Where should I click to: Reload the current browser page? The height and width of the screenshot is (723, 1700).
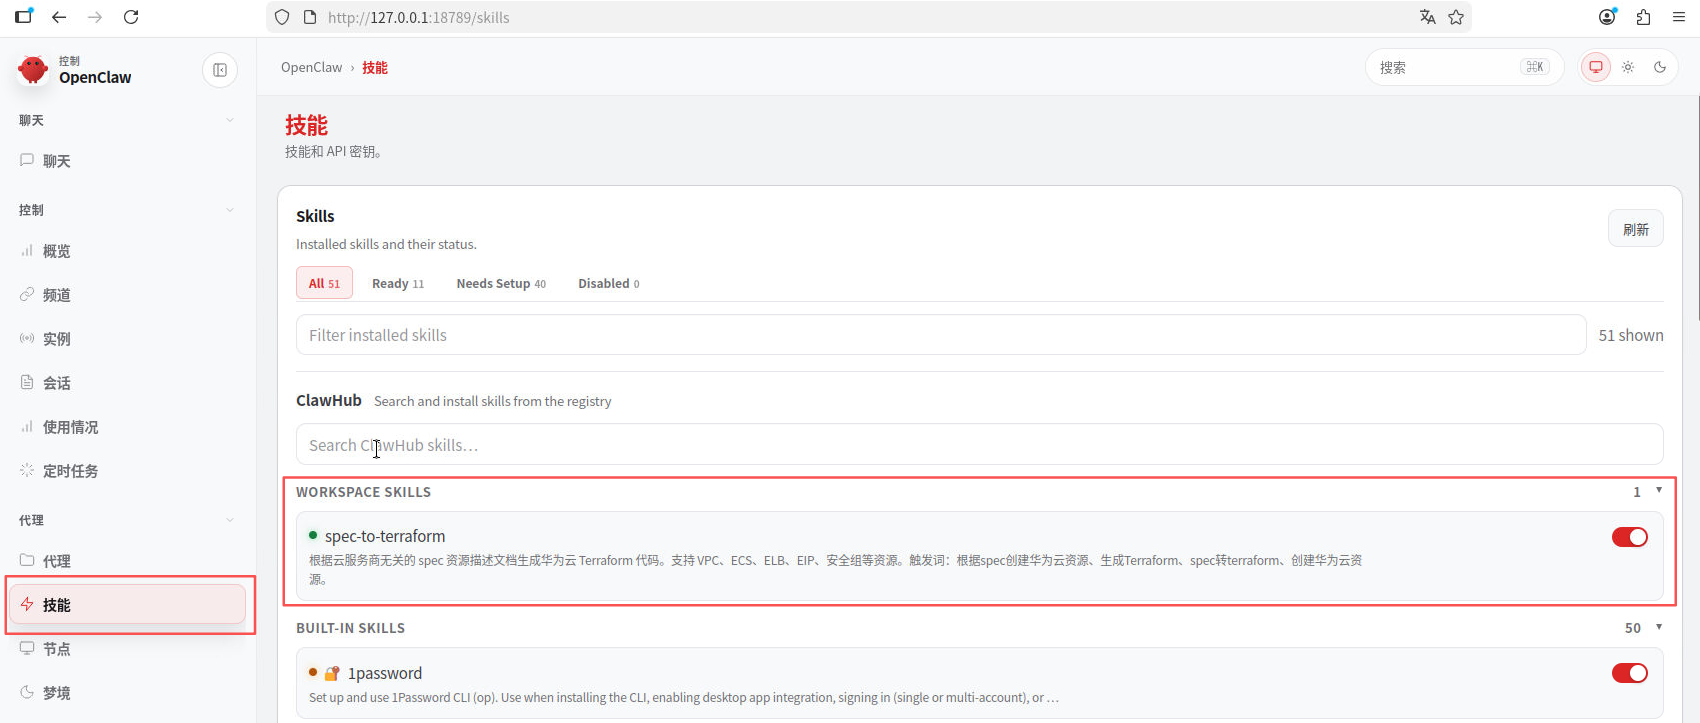pos(131,17)
